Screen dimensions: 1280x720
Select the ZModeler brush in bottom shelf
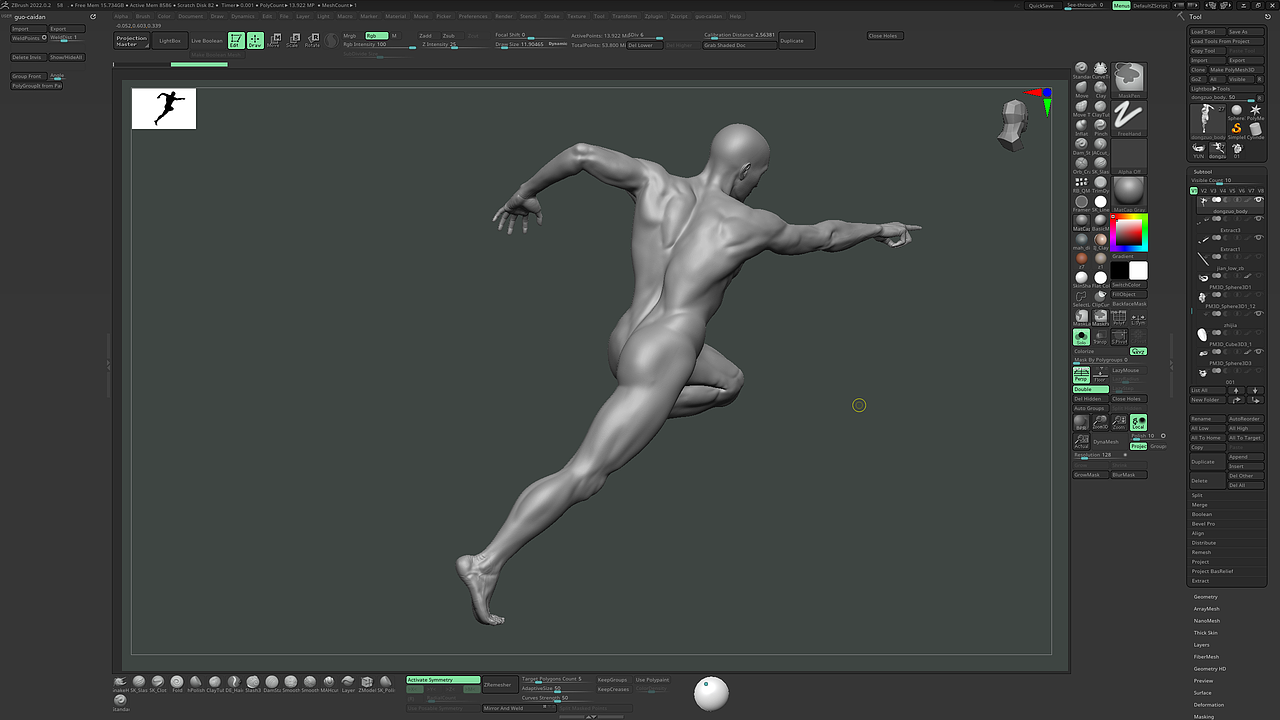tap(367, 683)
